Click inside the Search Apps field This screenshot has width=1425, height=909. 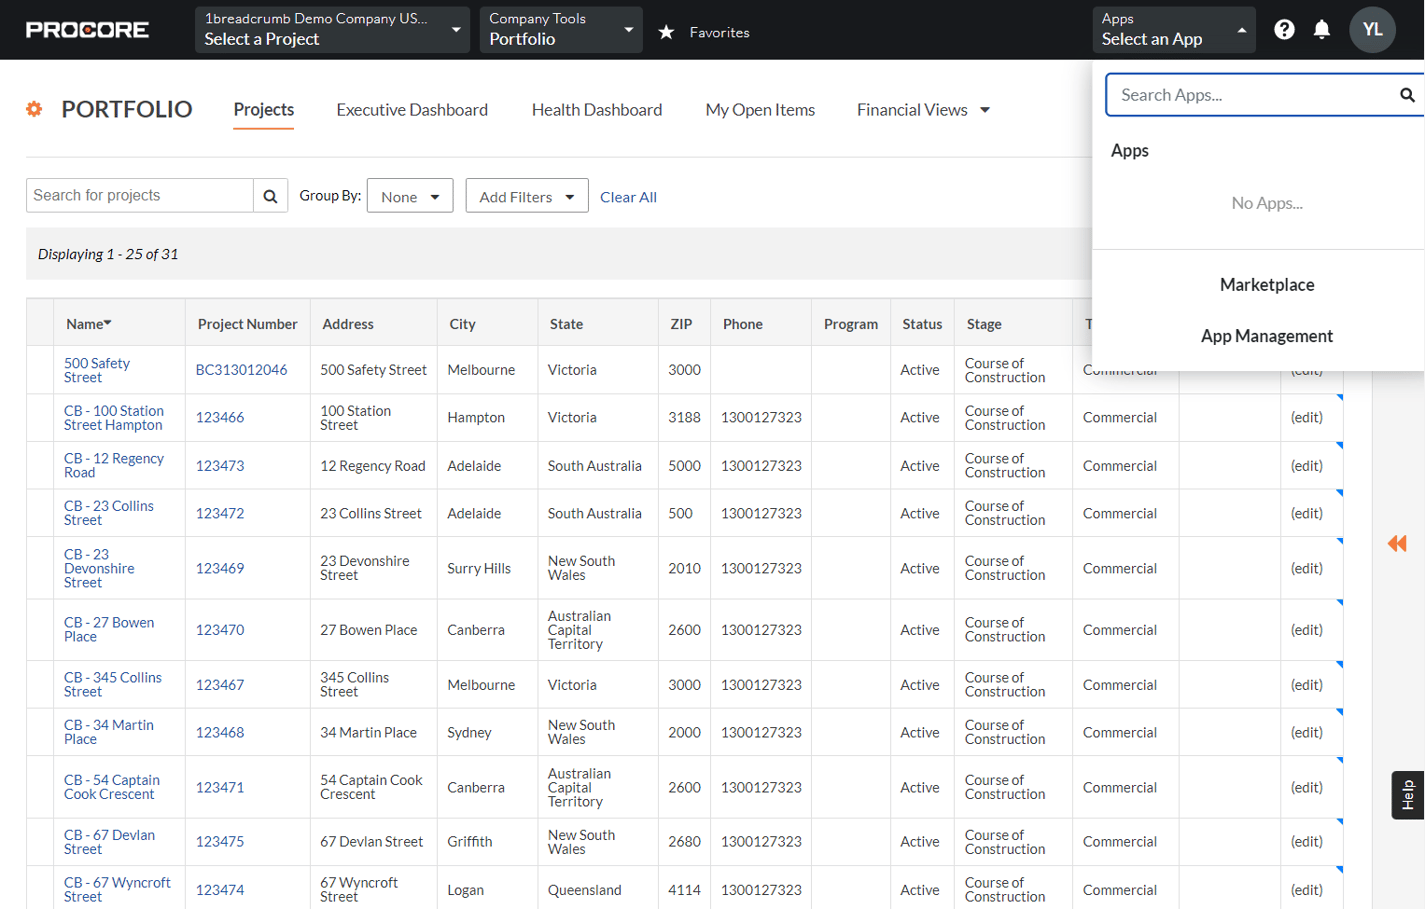coord(1250,95)
